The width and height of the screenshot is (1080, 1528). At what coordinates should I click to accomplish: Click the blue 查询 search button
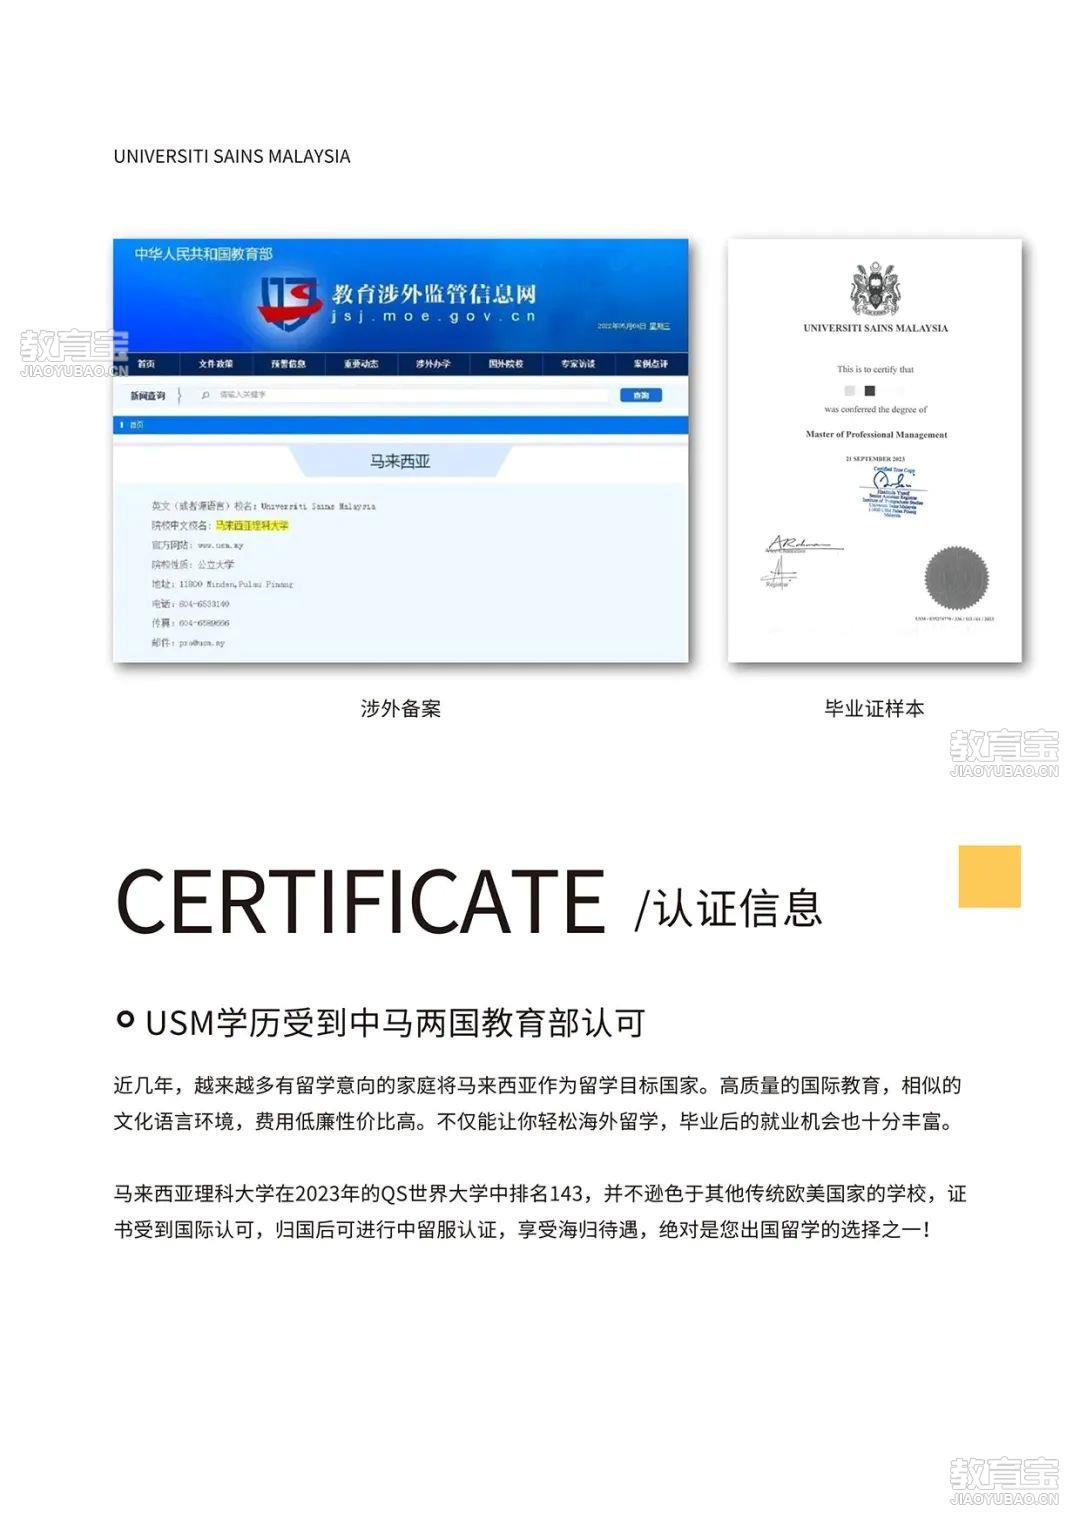tap(640, 396)
